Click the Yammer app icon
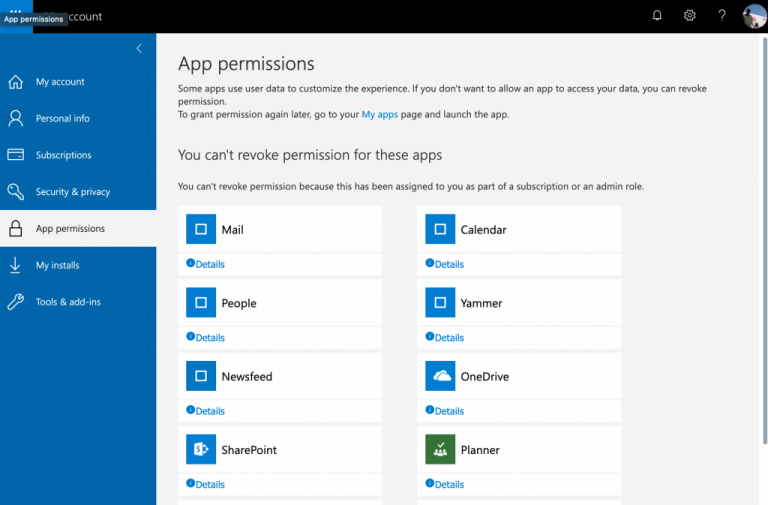Image resolution: width=768 pixels, height=505 pixels. [440, 302]
